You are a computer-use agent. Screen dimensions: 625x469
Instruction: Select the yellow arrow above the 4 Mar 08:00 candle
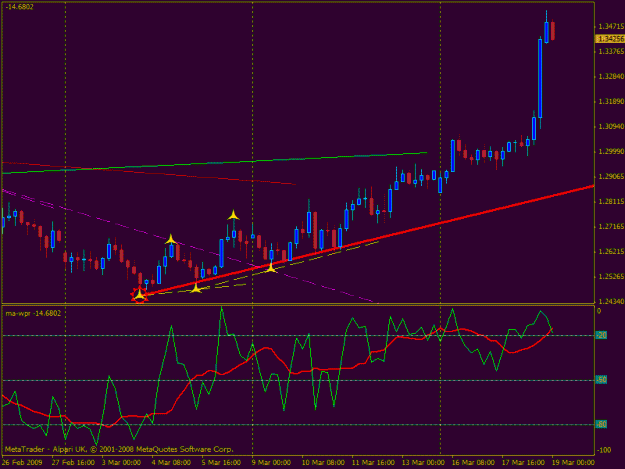171,239
